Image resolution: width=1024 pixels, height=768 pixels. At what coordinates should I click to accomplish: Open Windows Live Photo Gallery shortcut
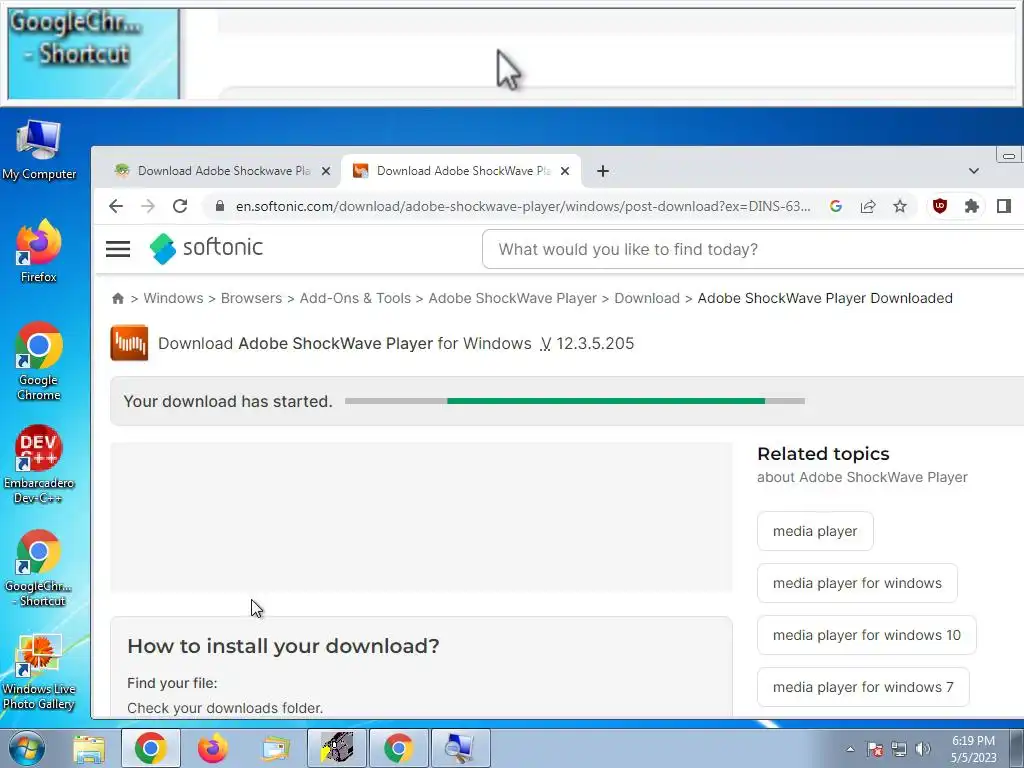tap(39, 672)
